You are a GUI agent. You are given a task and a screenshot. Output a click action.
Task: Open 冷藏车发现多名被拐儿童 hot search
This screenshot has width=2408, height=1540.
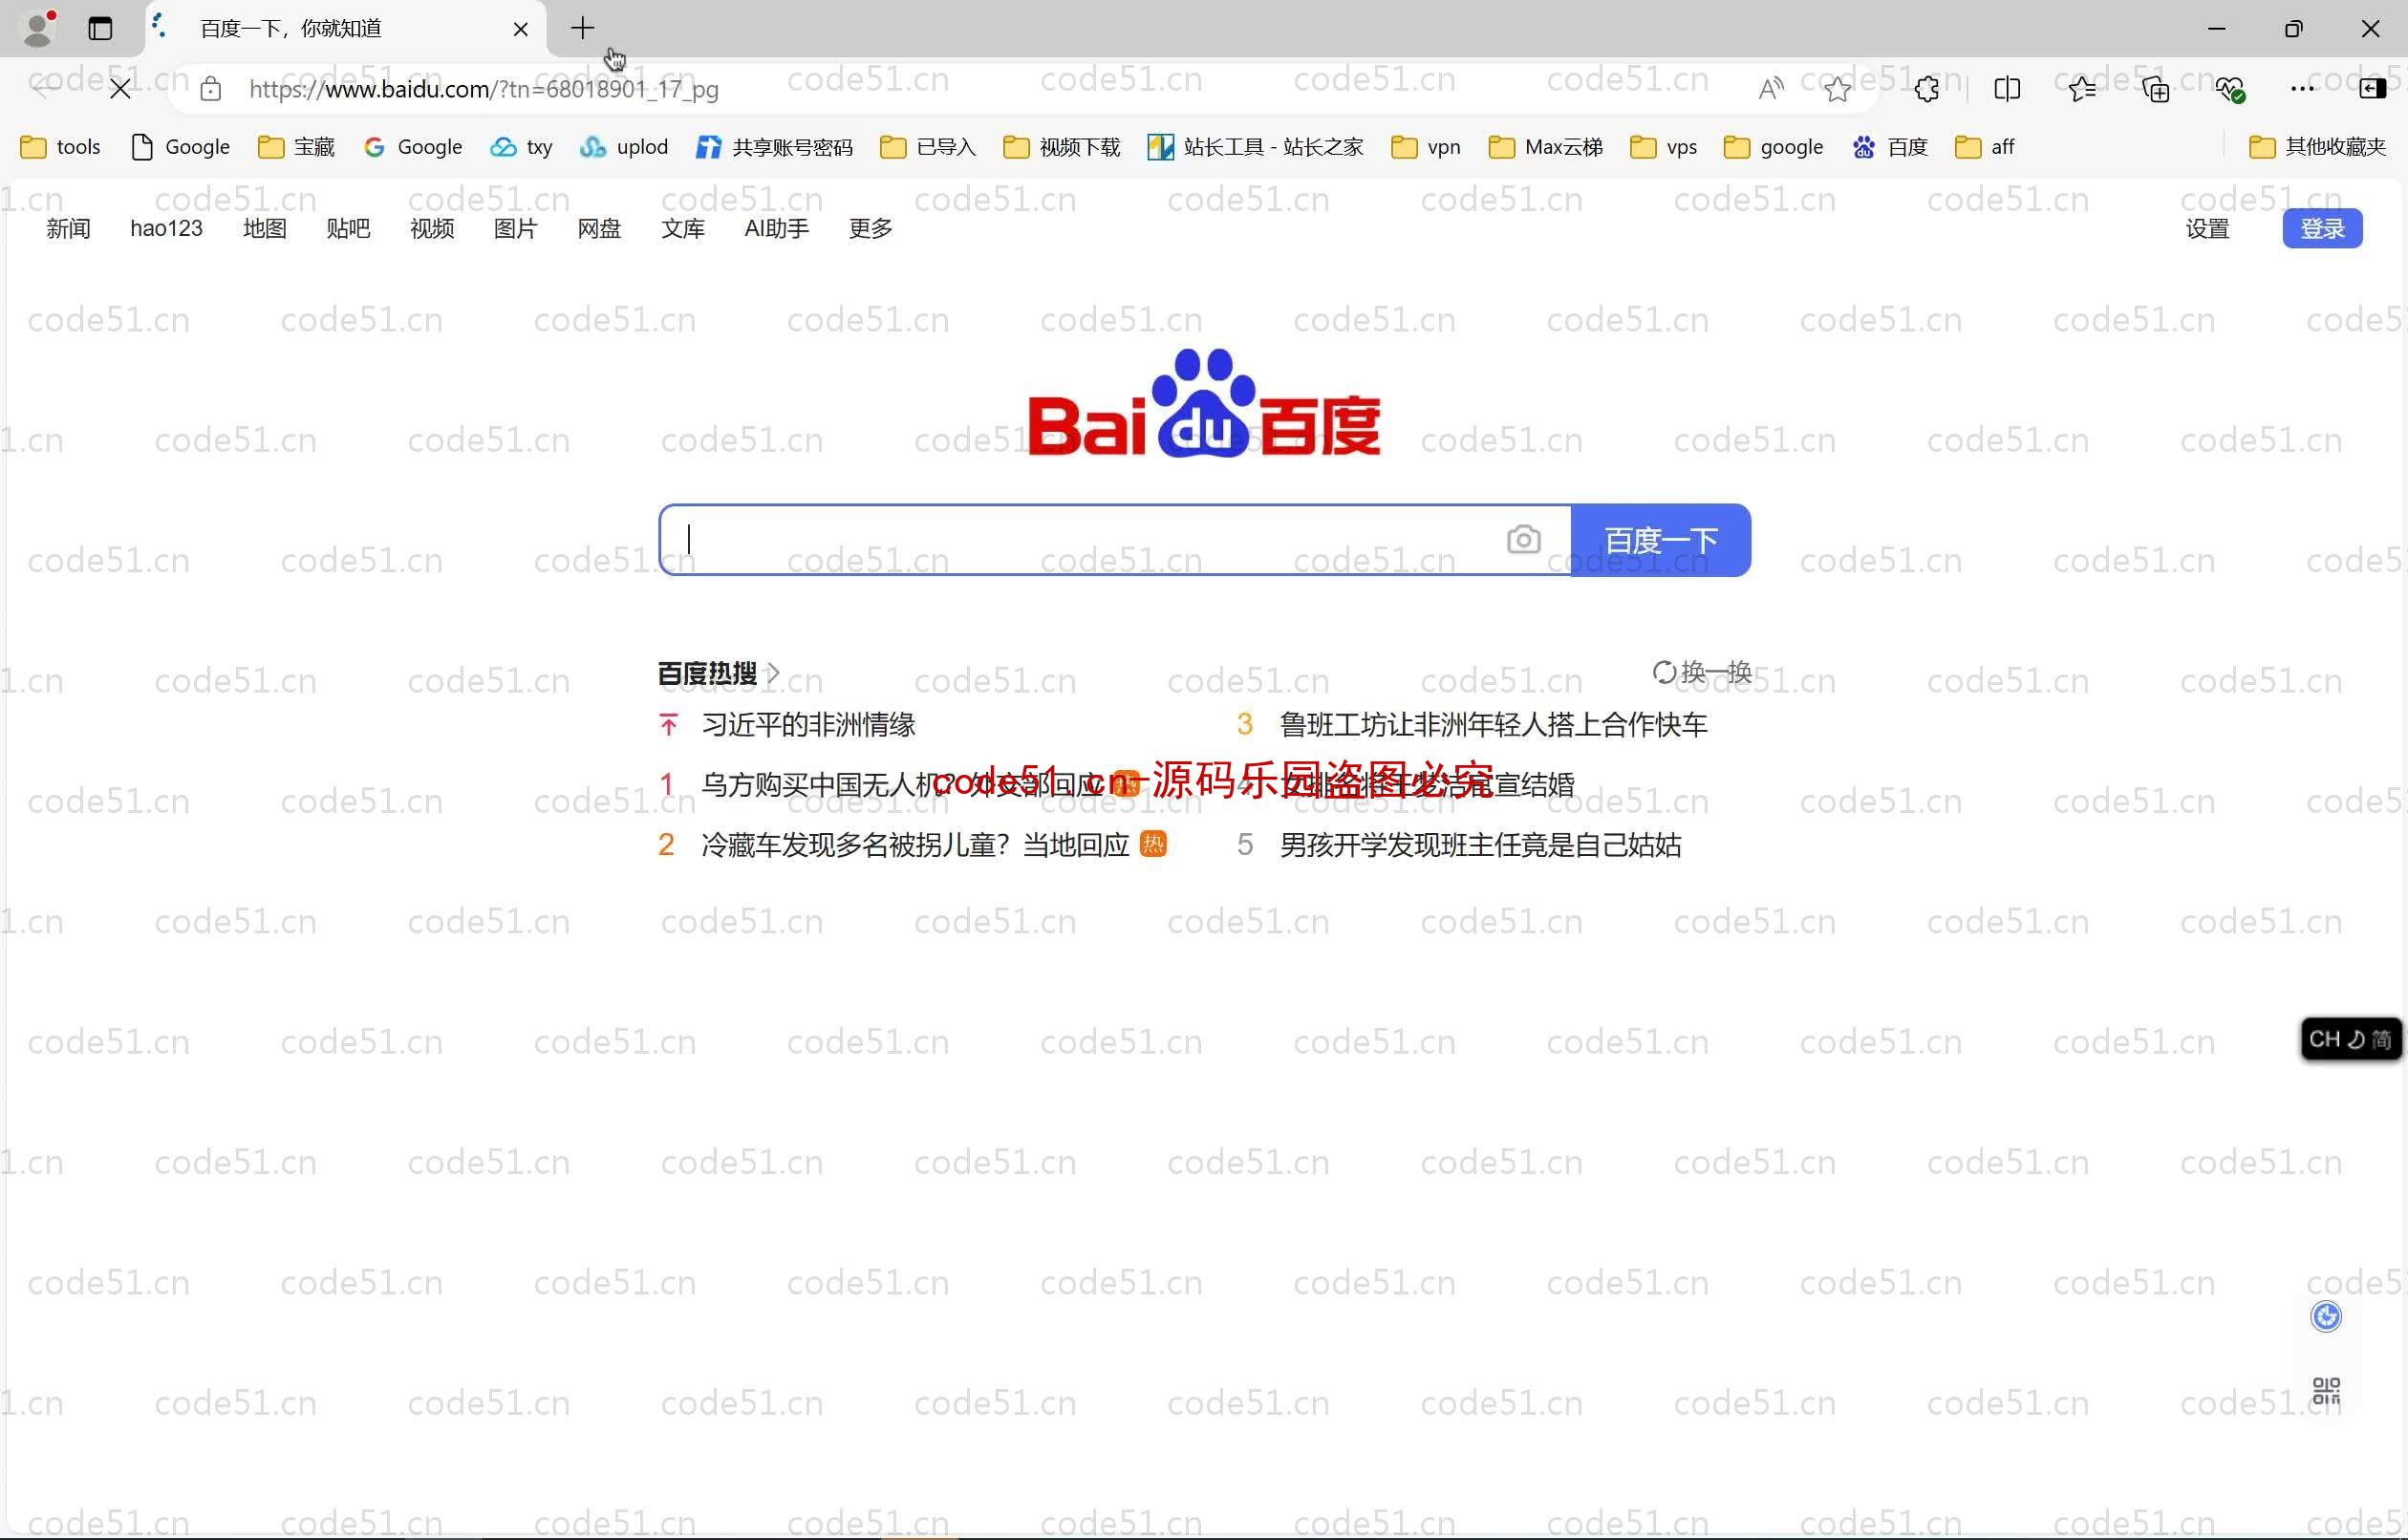914,845
